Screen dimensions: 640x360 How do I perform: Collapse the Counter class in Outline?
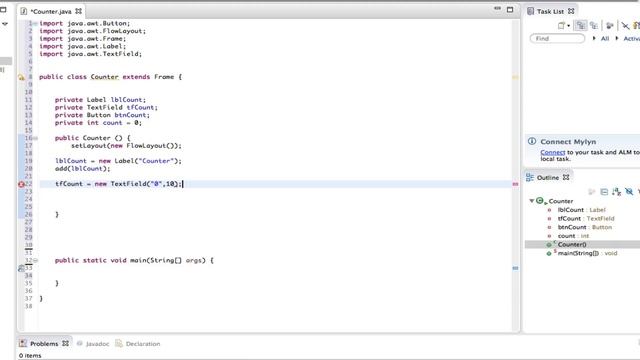(532, 201)
